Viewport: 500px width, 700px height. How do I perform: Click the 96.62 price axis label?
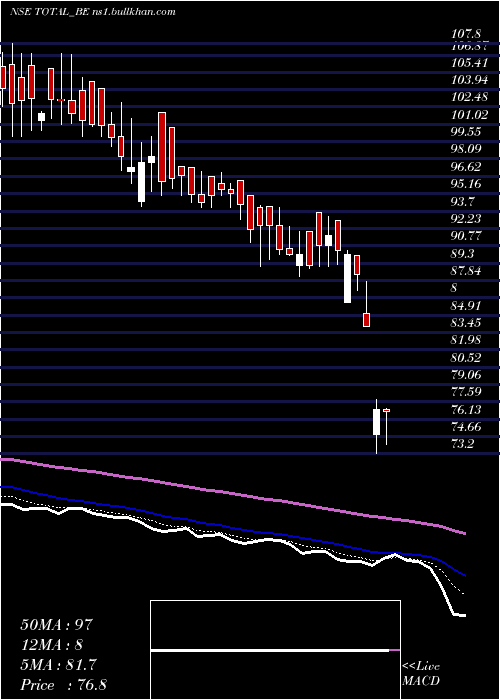(466, 167)
